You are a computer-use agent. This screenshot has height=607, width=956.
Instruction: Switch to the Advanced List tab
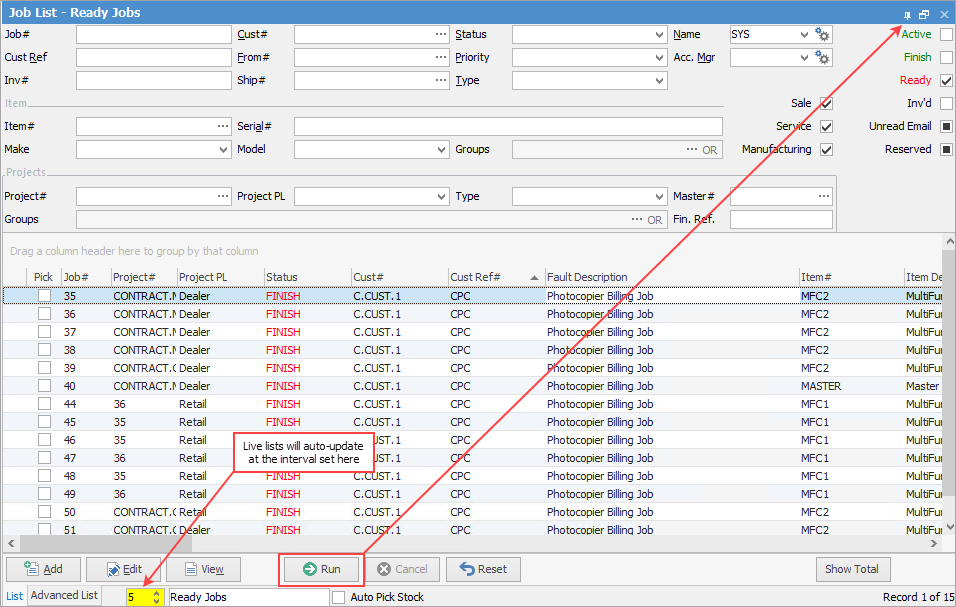[64, 596]
